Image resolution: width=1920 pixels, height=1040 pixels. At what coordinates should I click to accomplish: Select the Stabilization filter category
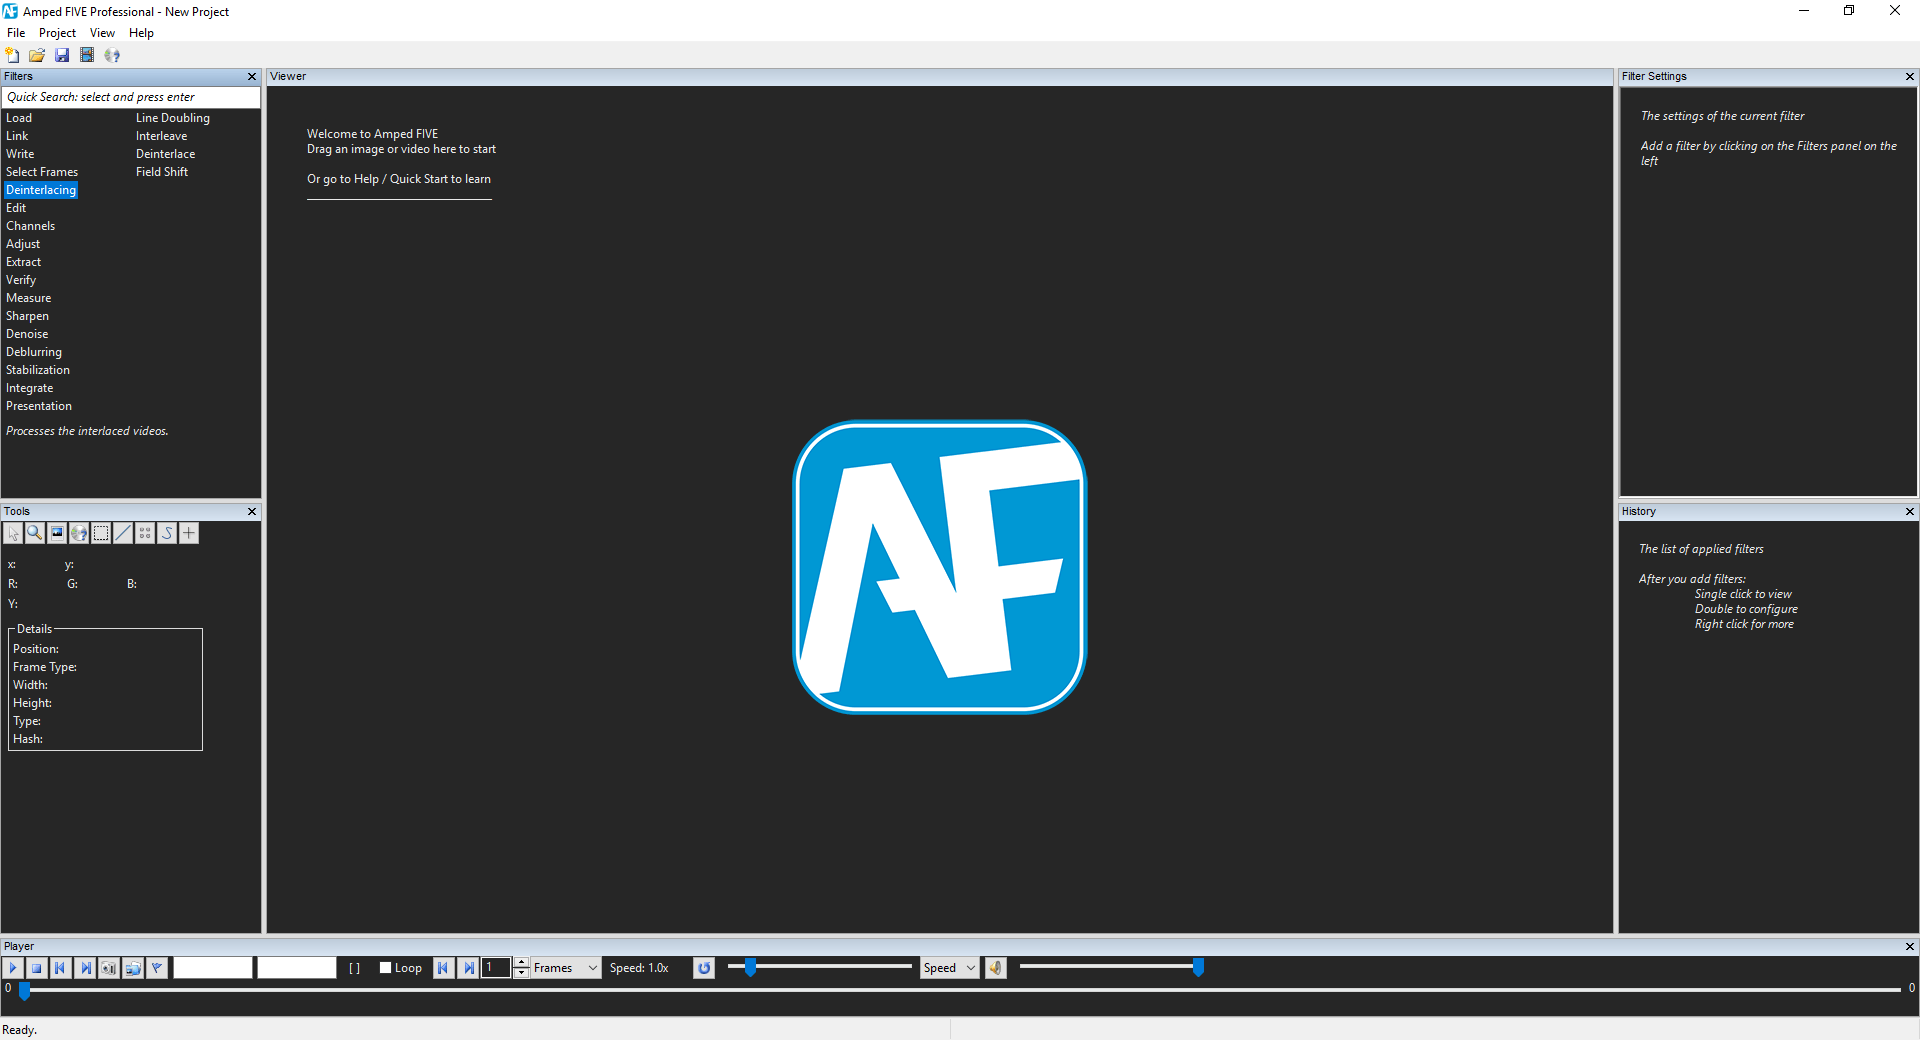click(38, 370)
